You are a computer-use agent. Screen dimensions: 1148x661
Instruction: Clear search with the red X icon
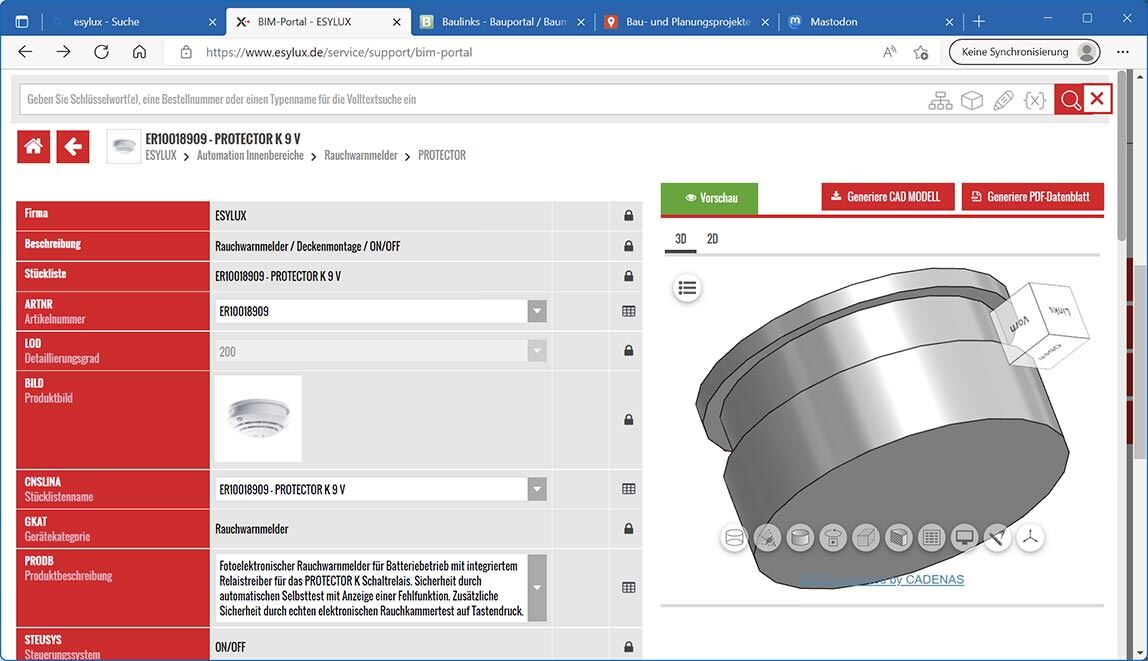(1097, 99)
